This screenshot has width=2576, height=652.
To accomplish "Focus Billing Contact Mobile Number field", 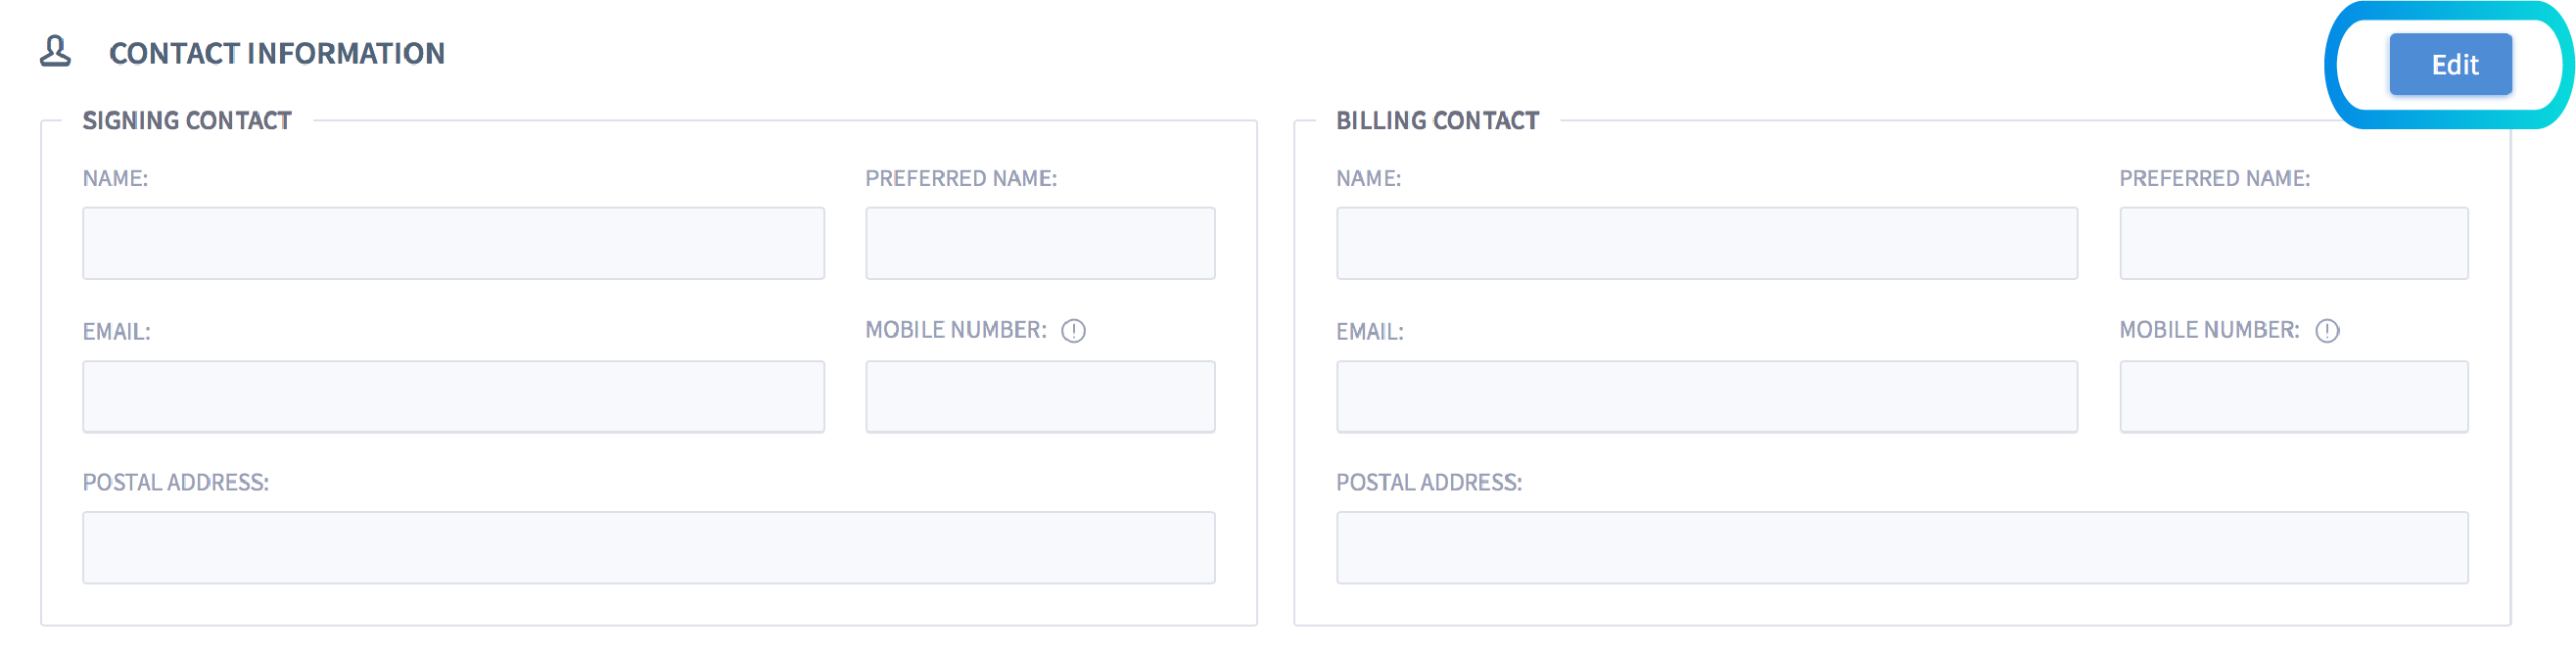I will point(2293,397).
